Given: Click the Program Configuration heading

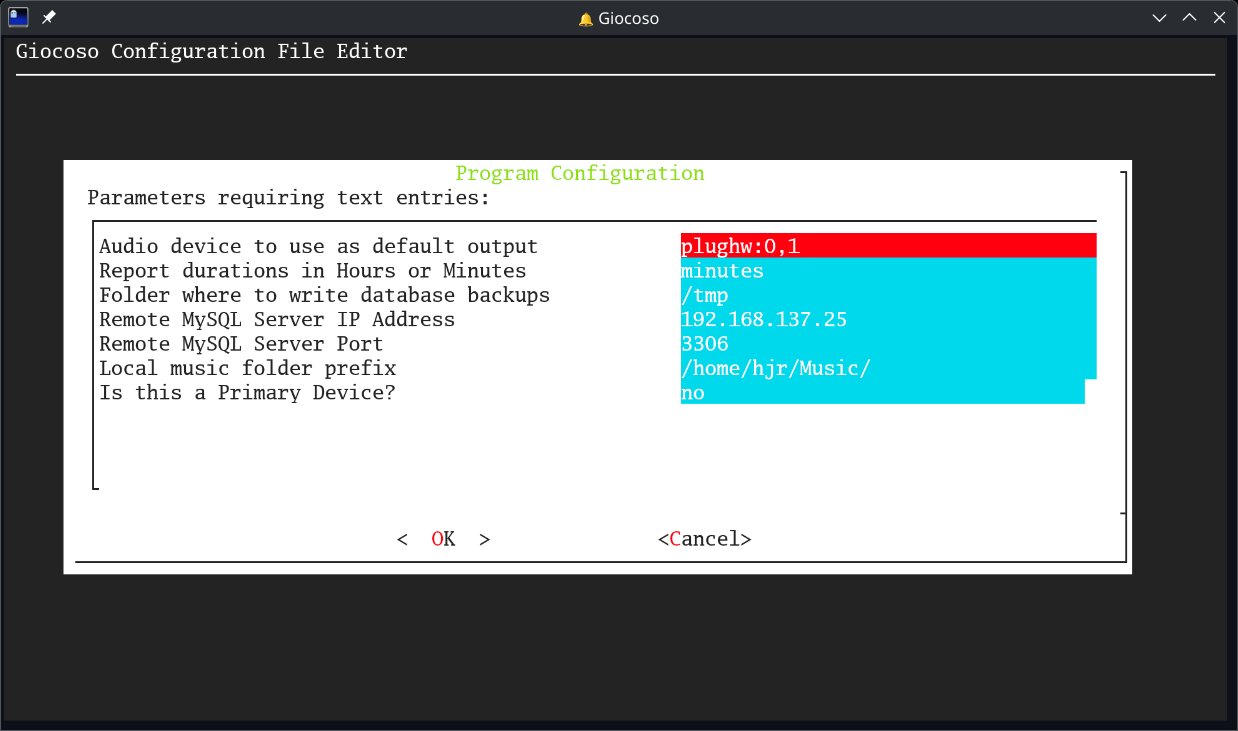Looking at the screenshot, I should pyautogui.click(x=580, y=173).
